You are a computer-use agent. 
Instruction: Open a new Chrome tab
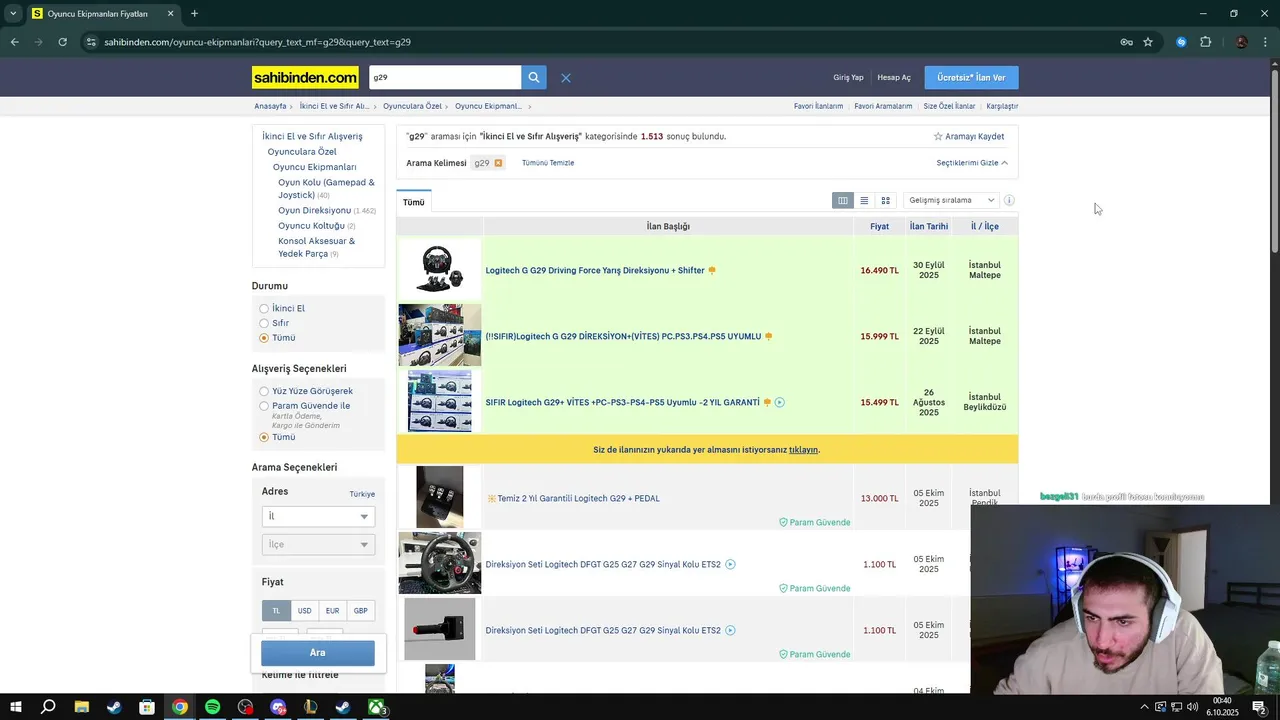pos(194,13)
